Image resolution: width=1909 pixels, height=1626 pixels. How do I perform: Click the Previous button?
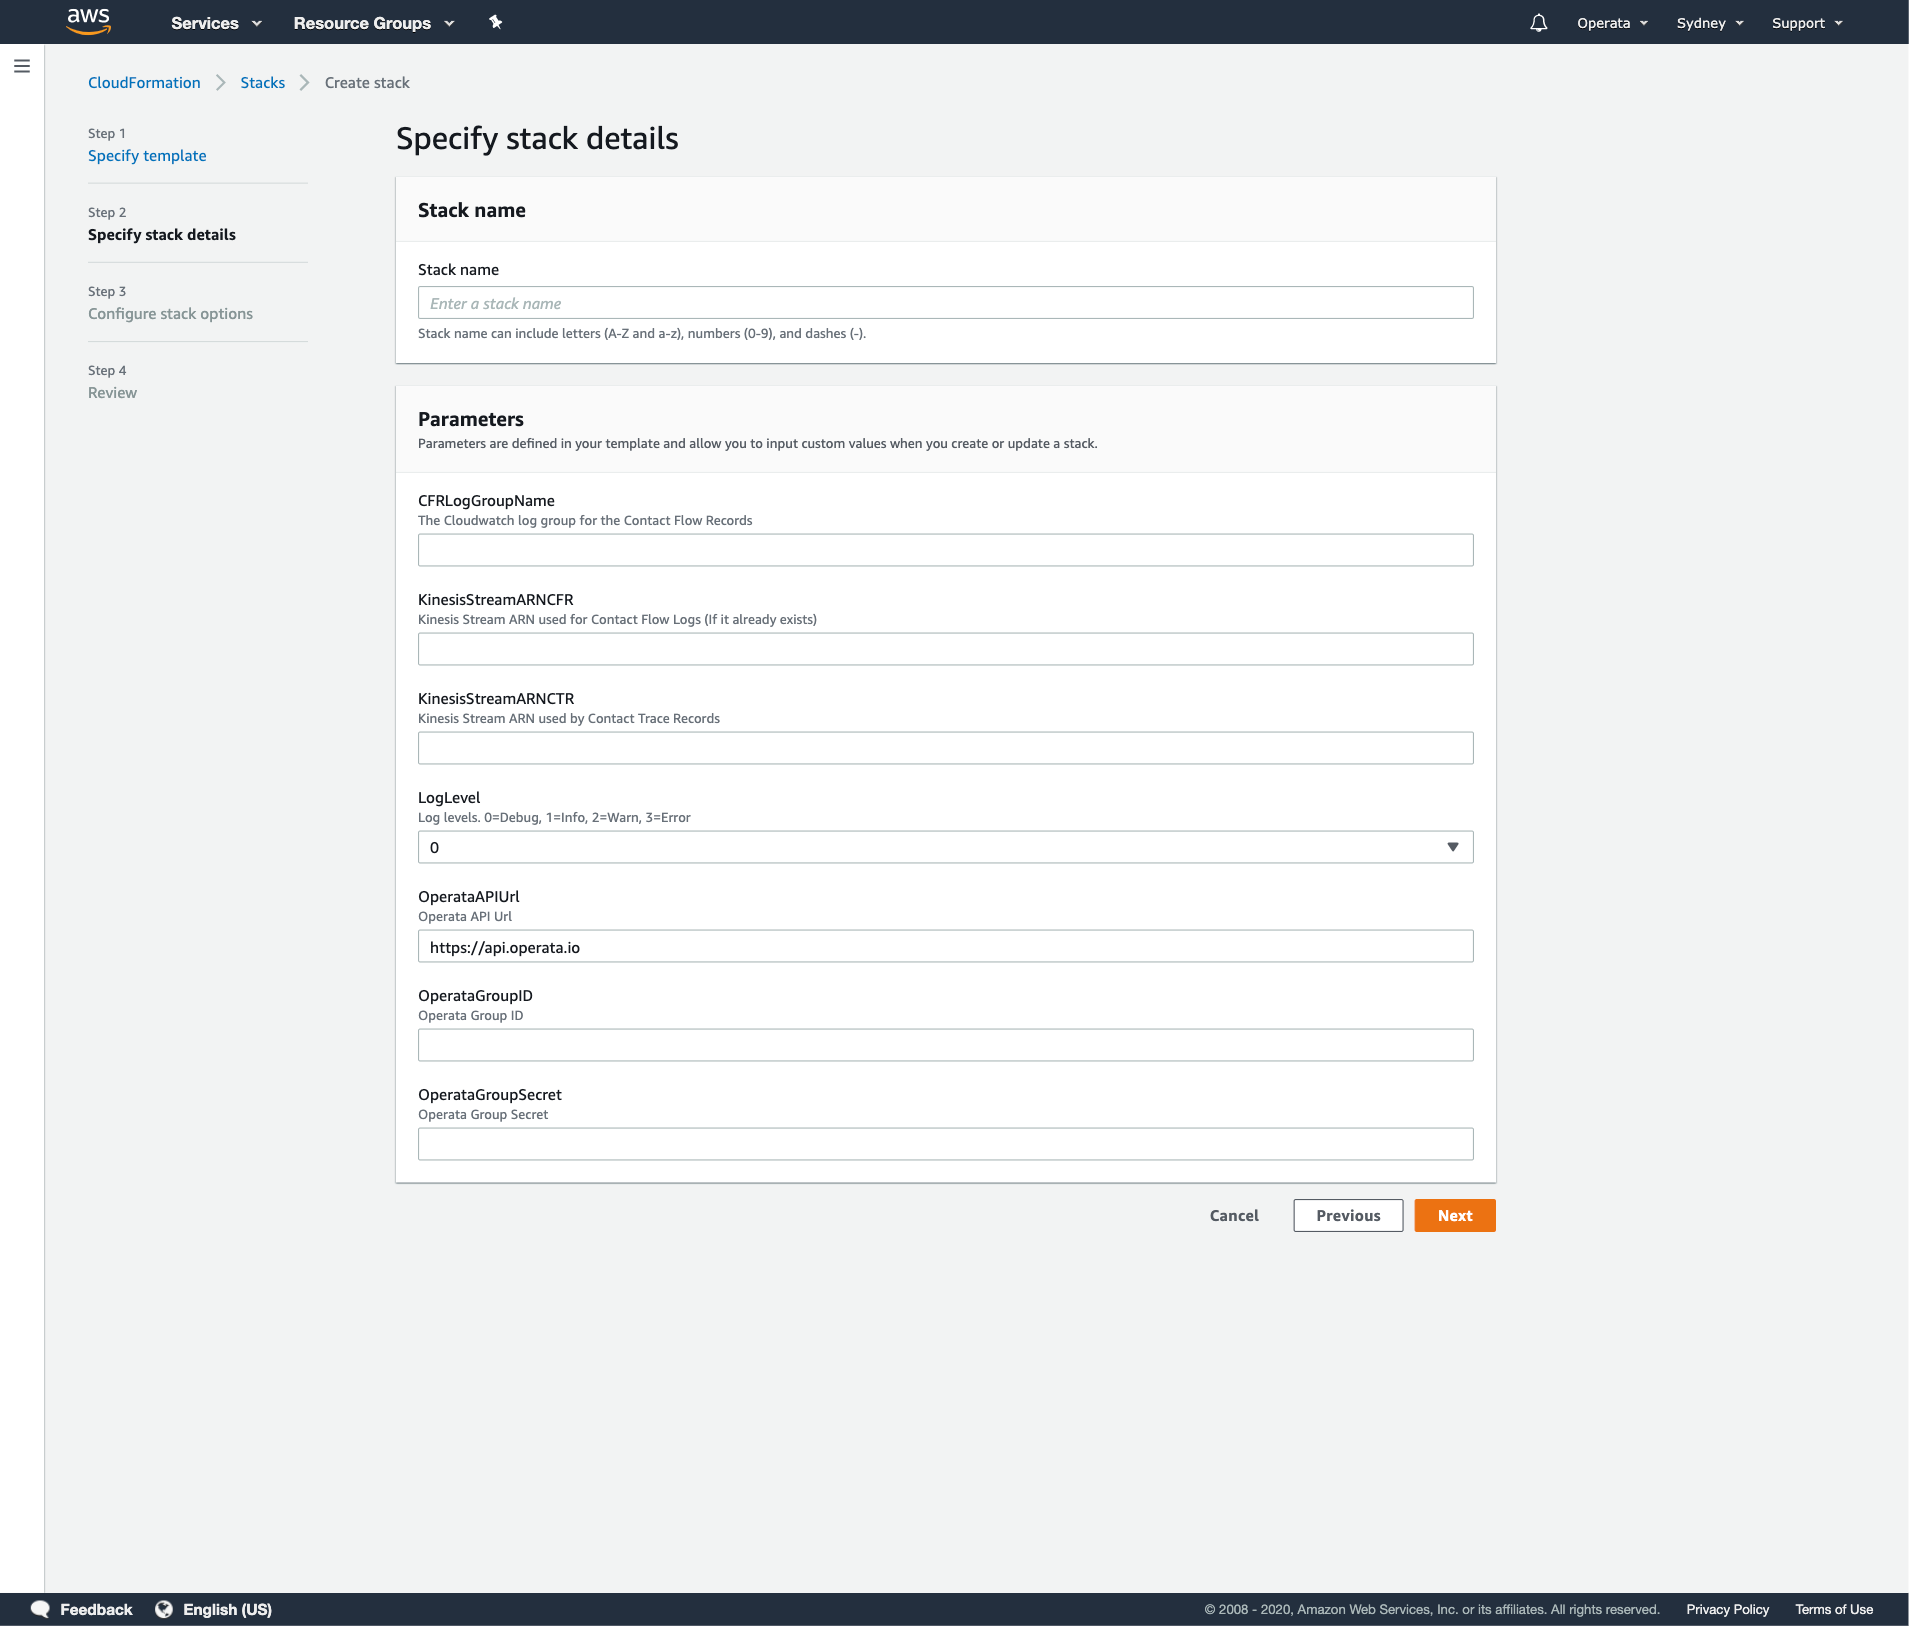click(x=1348, y=1216)
